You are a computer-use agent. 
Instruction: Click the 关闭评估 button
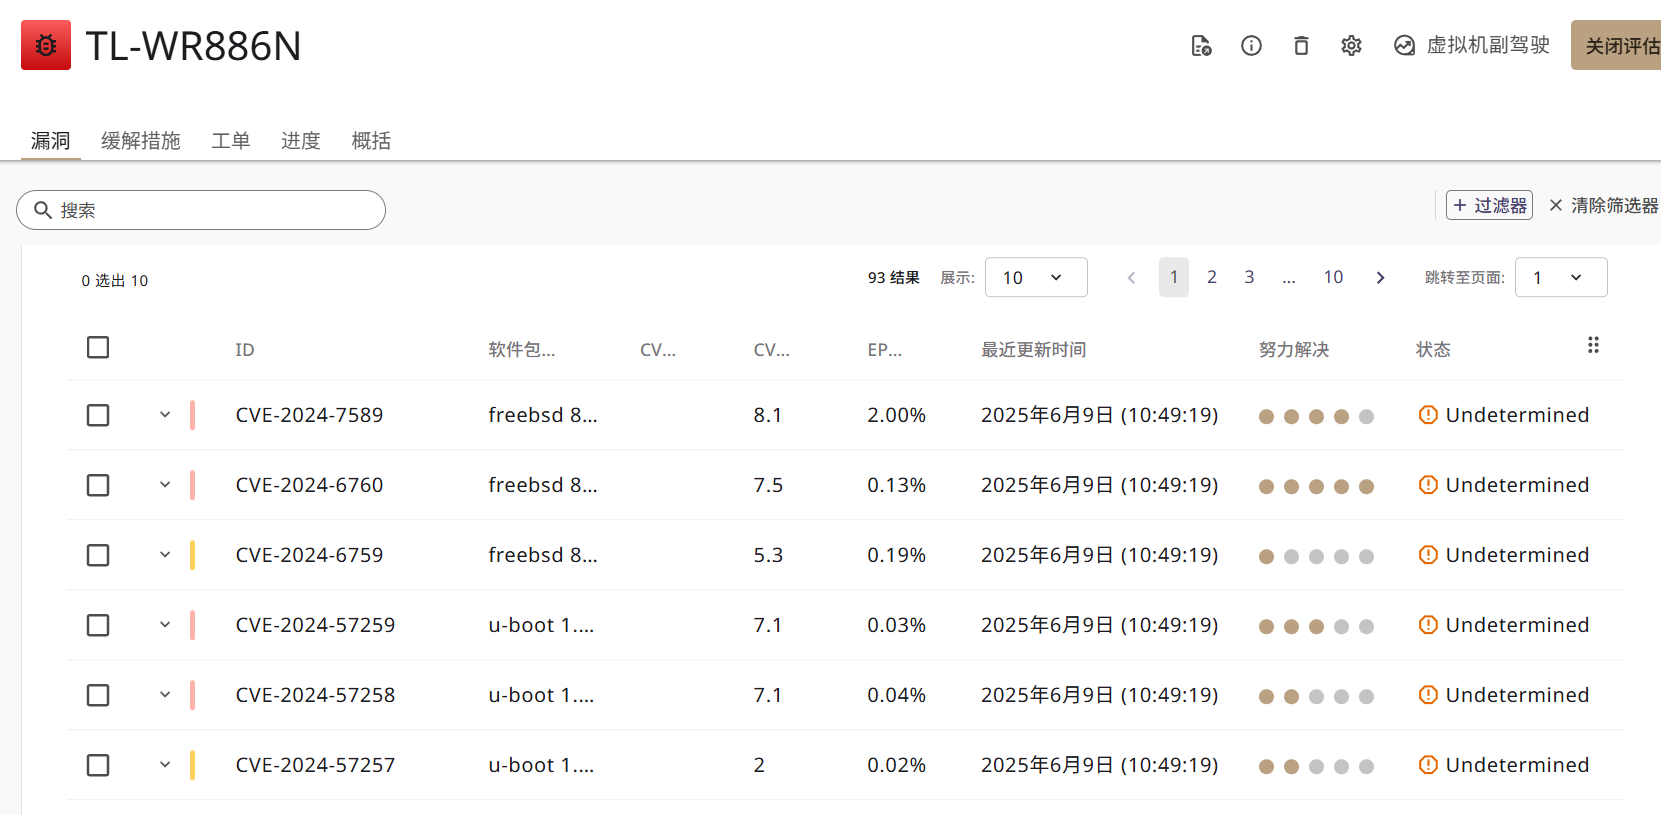point(1616,45)
